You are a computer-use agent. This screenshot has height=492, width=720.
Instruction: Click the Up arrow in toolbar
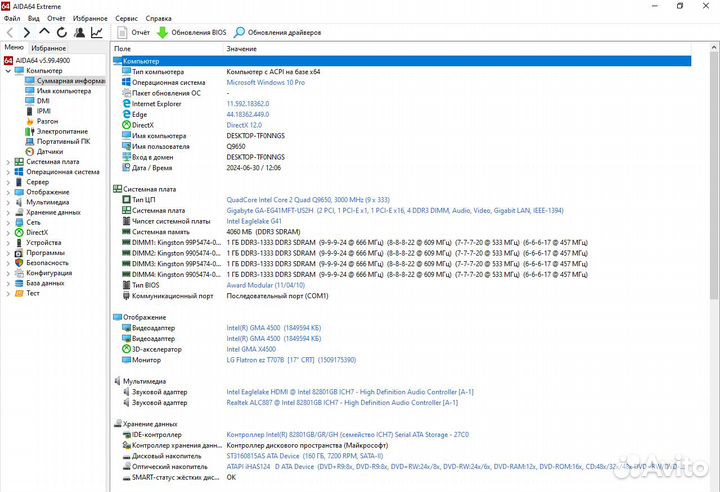(x=44, y=32)
